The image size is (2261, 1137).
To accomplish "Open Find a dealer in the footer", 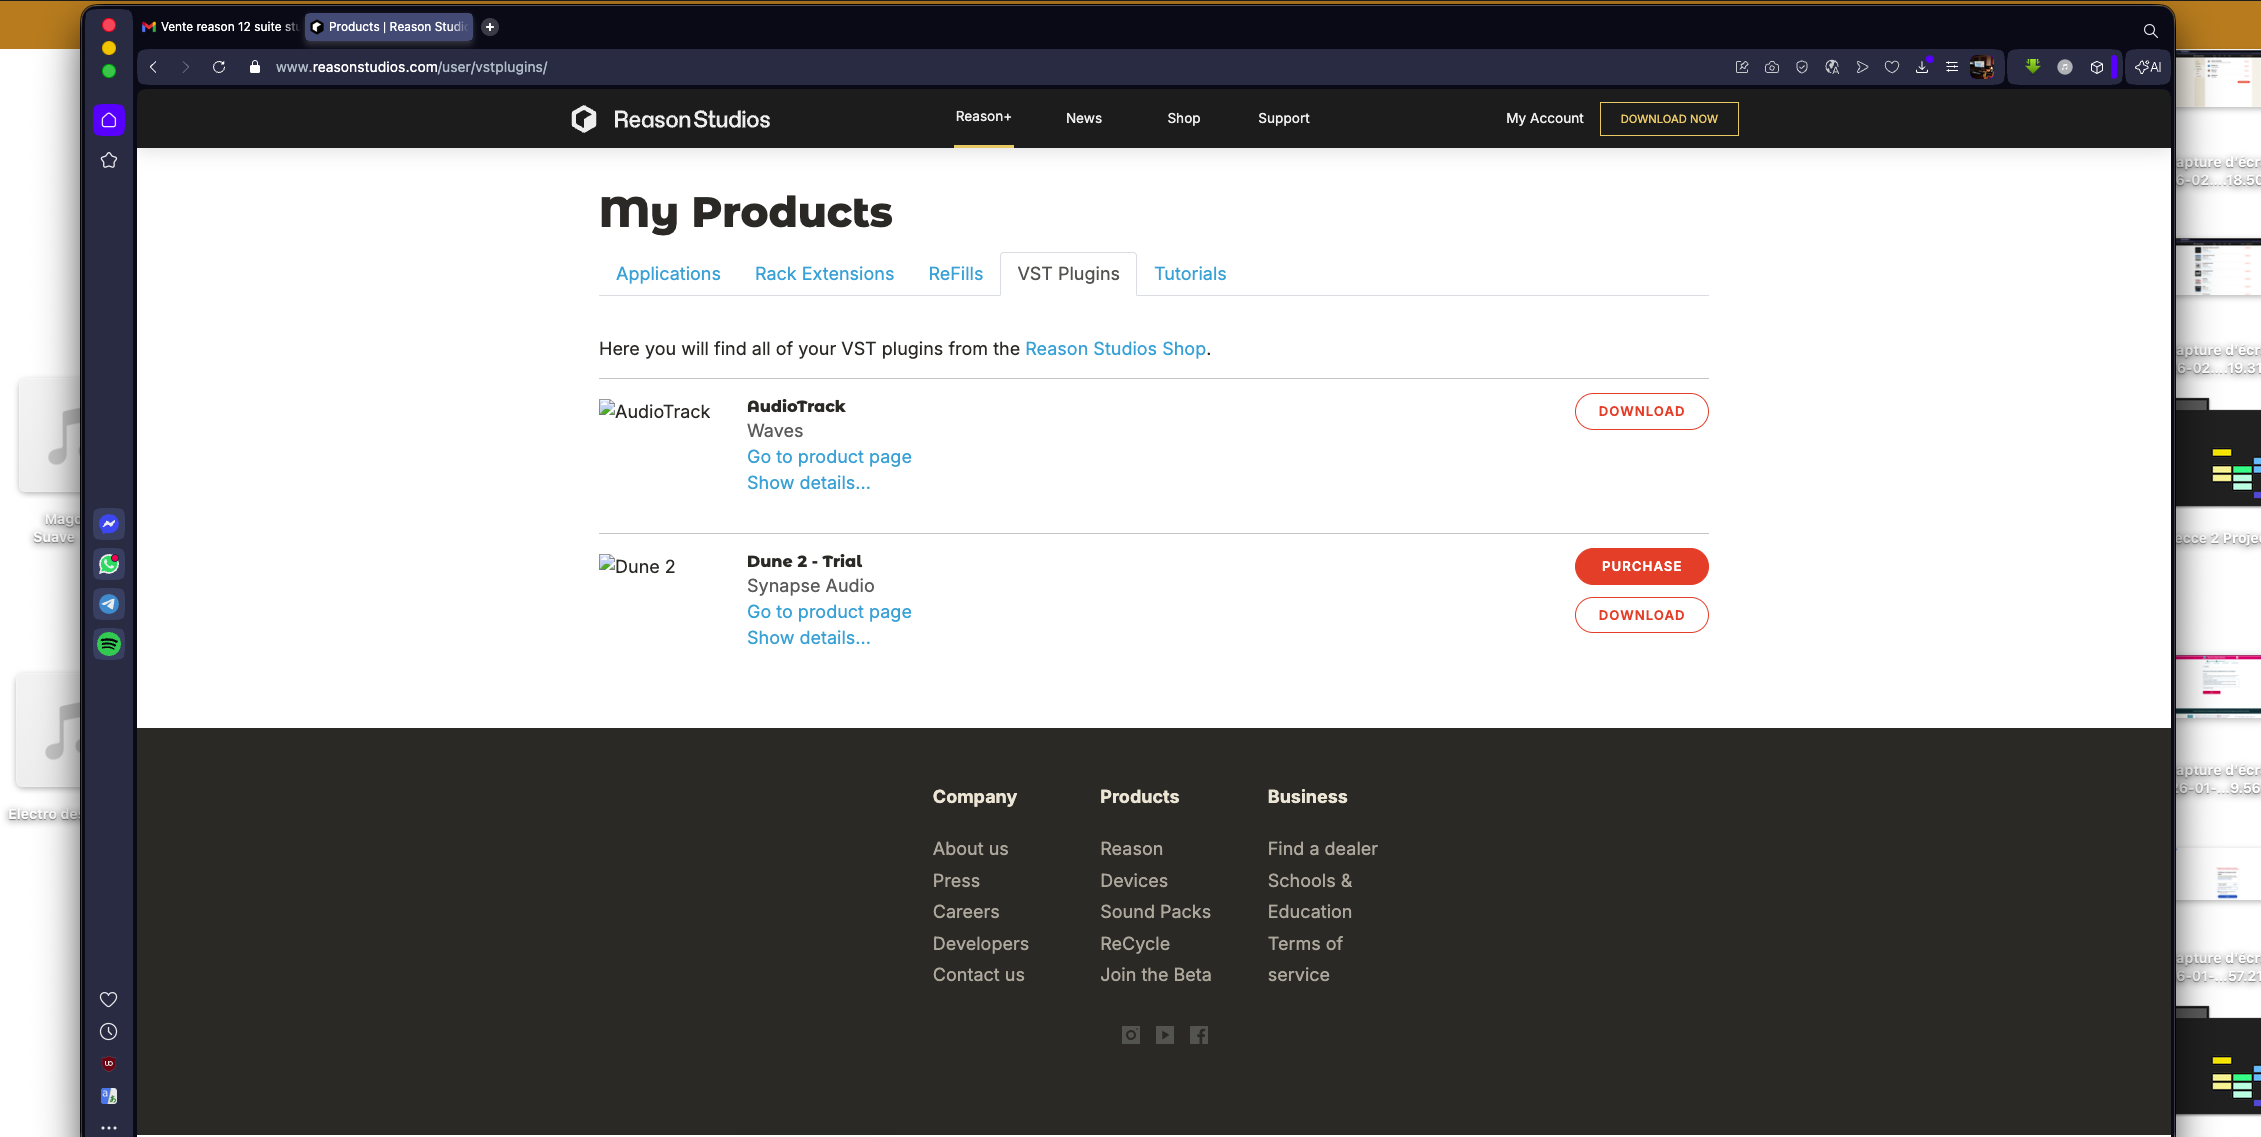I will click(x=1322, y=849).
